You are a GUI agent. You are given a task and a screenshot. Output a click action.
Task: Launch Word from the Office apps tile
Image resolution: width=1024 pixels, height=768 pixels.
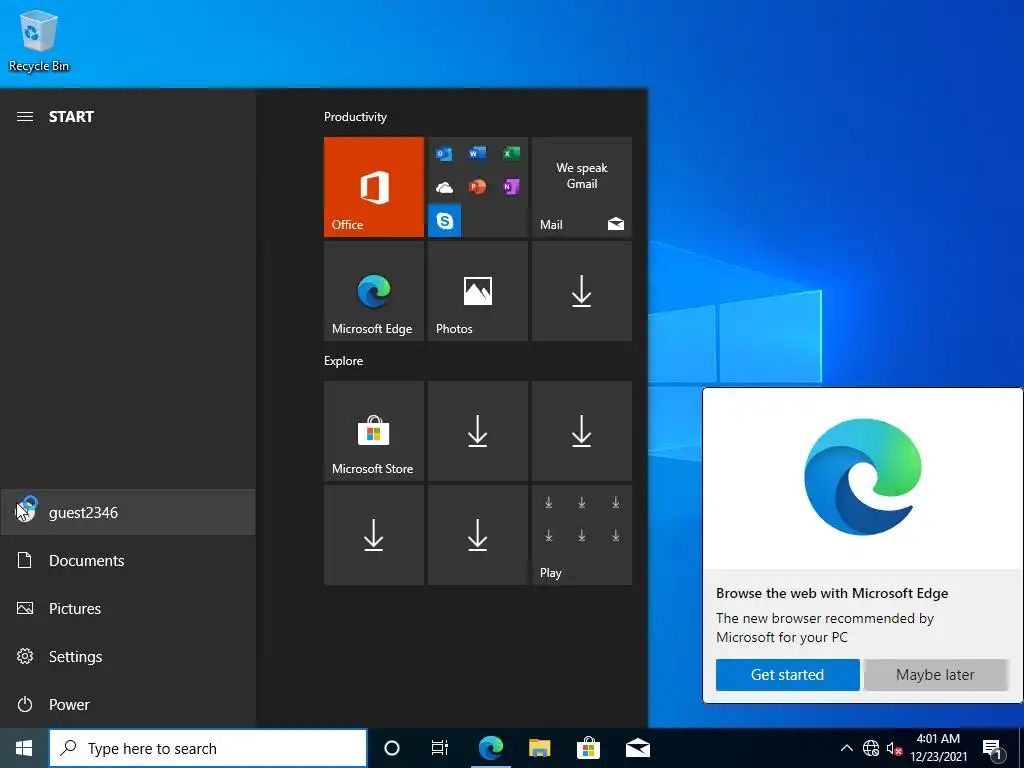pos(477,153)
